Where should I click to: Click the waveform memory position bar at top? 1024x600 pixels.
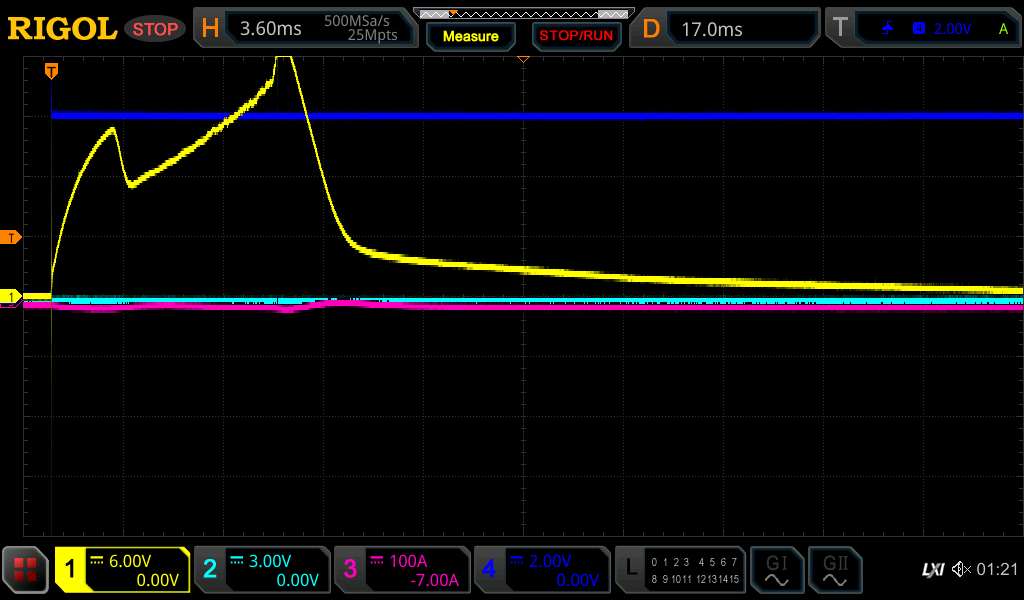click(x=522, y=13)
